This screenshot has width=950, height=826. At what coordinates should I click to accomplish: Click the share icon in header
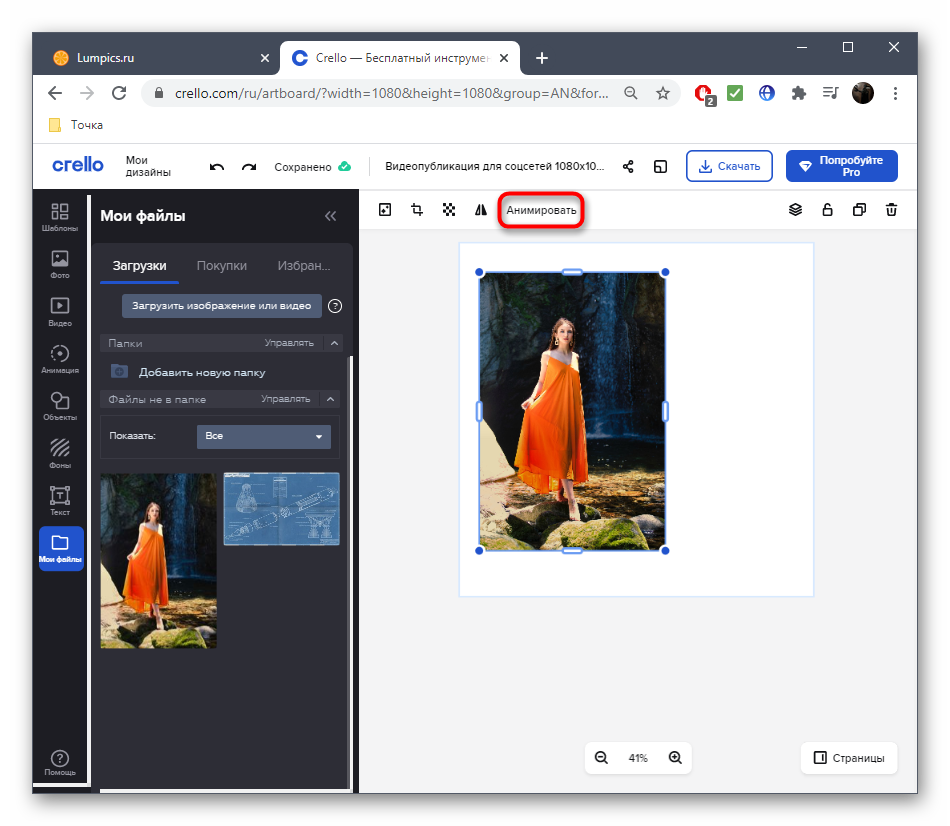point(628,167)
